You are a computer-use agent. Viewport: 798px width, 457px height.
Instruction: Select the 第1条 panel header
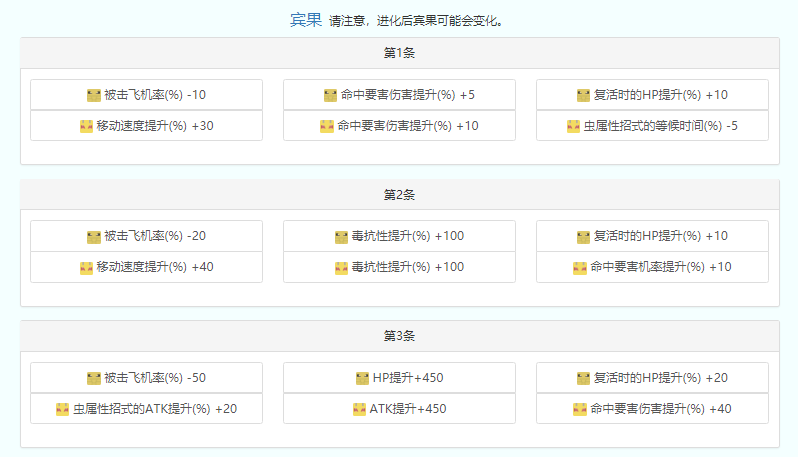[x=399, y=53]
